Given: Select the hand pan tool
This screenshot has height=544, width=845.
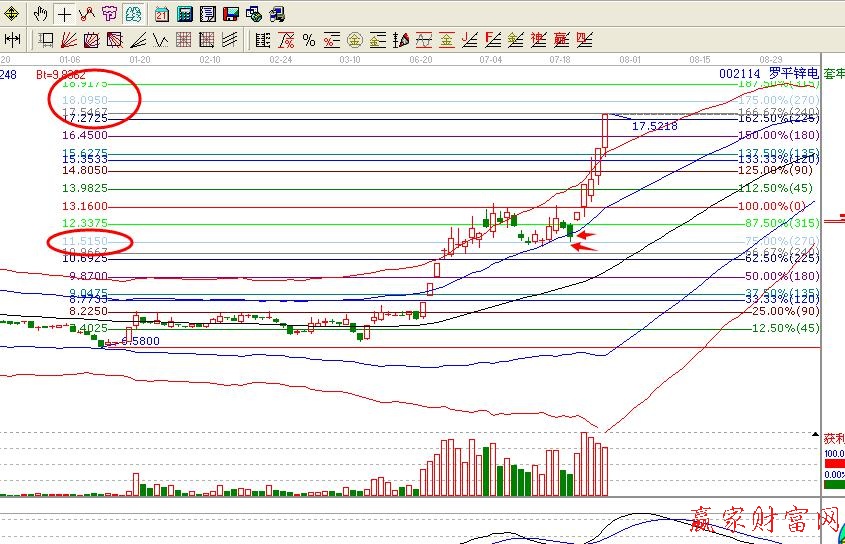Looking at the screenshot, I should pos(40,14).
